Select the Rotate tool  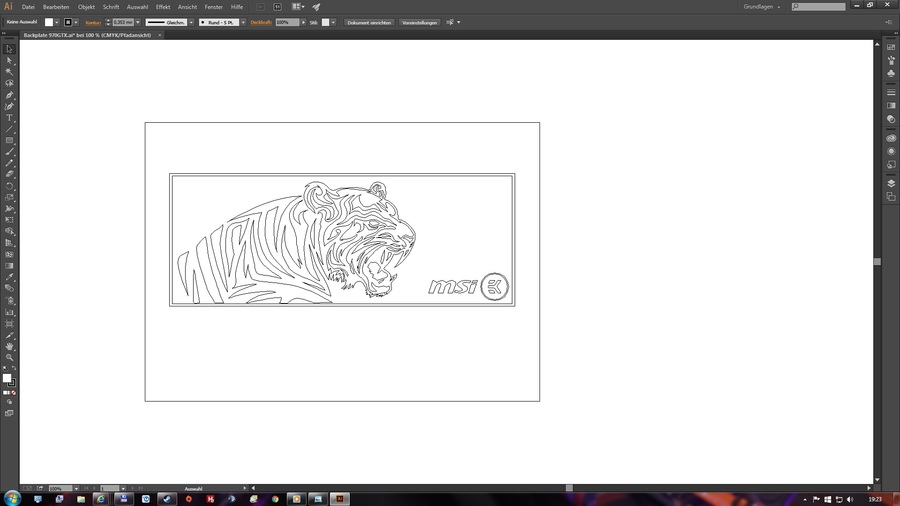click(x=9, y=186)
